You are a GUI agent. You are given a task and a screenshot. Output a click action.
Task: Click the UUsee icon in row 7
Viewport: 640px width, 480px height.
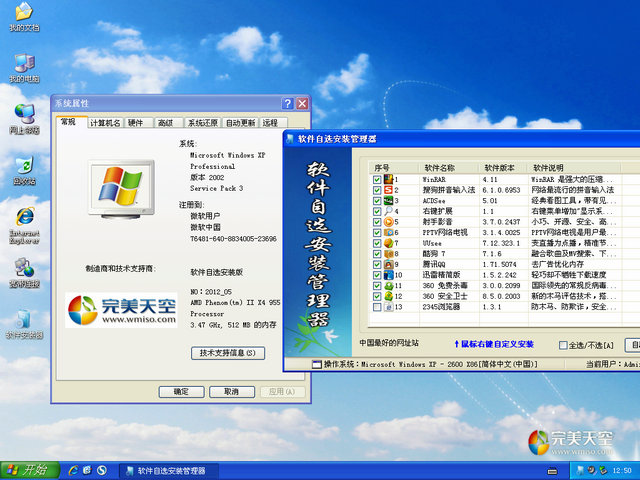click(x=388, y=243)
